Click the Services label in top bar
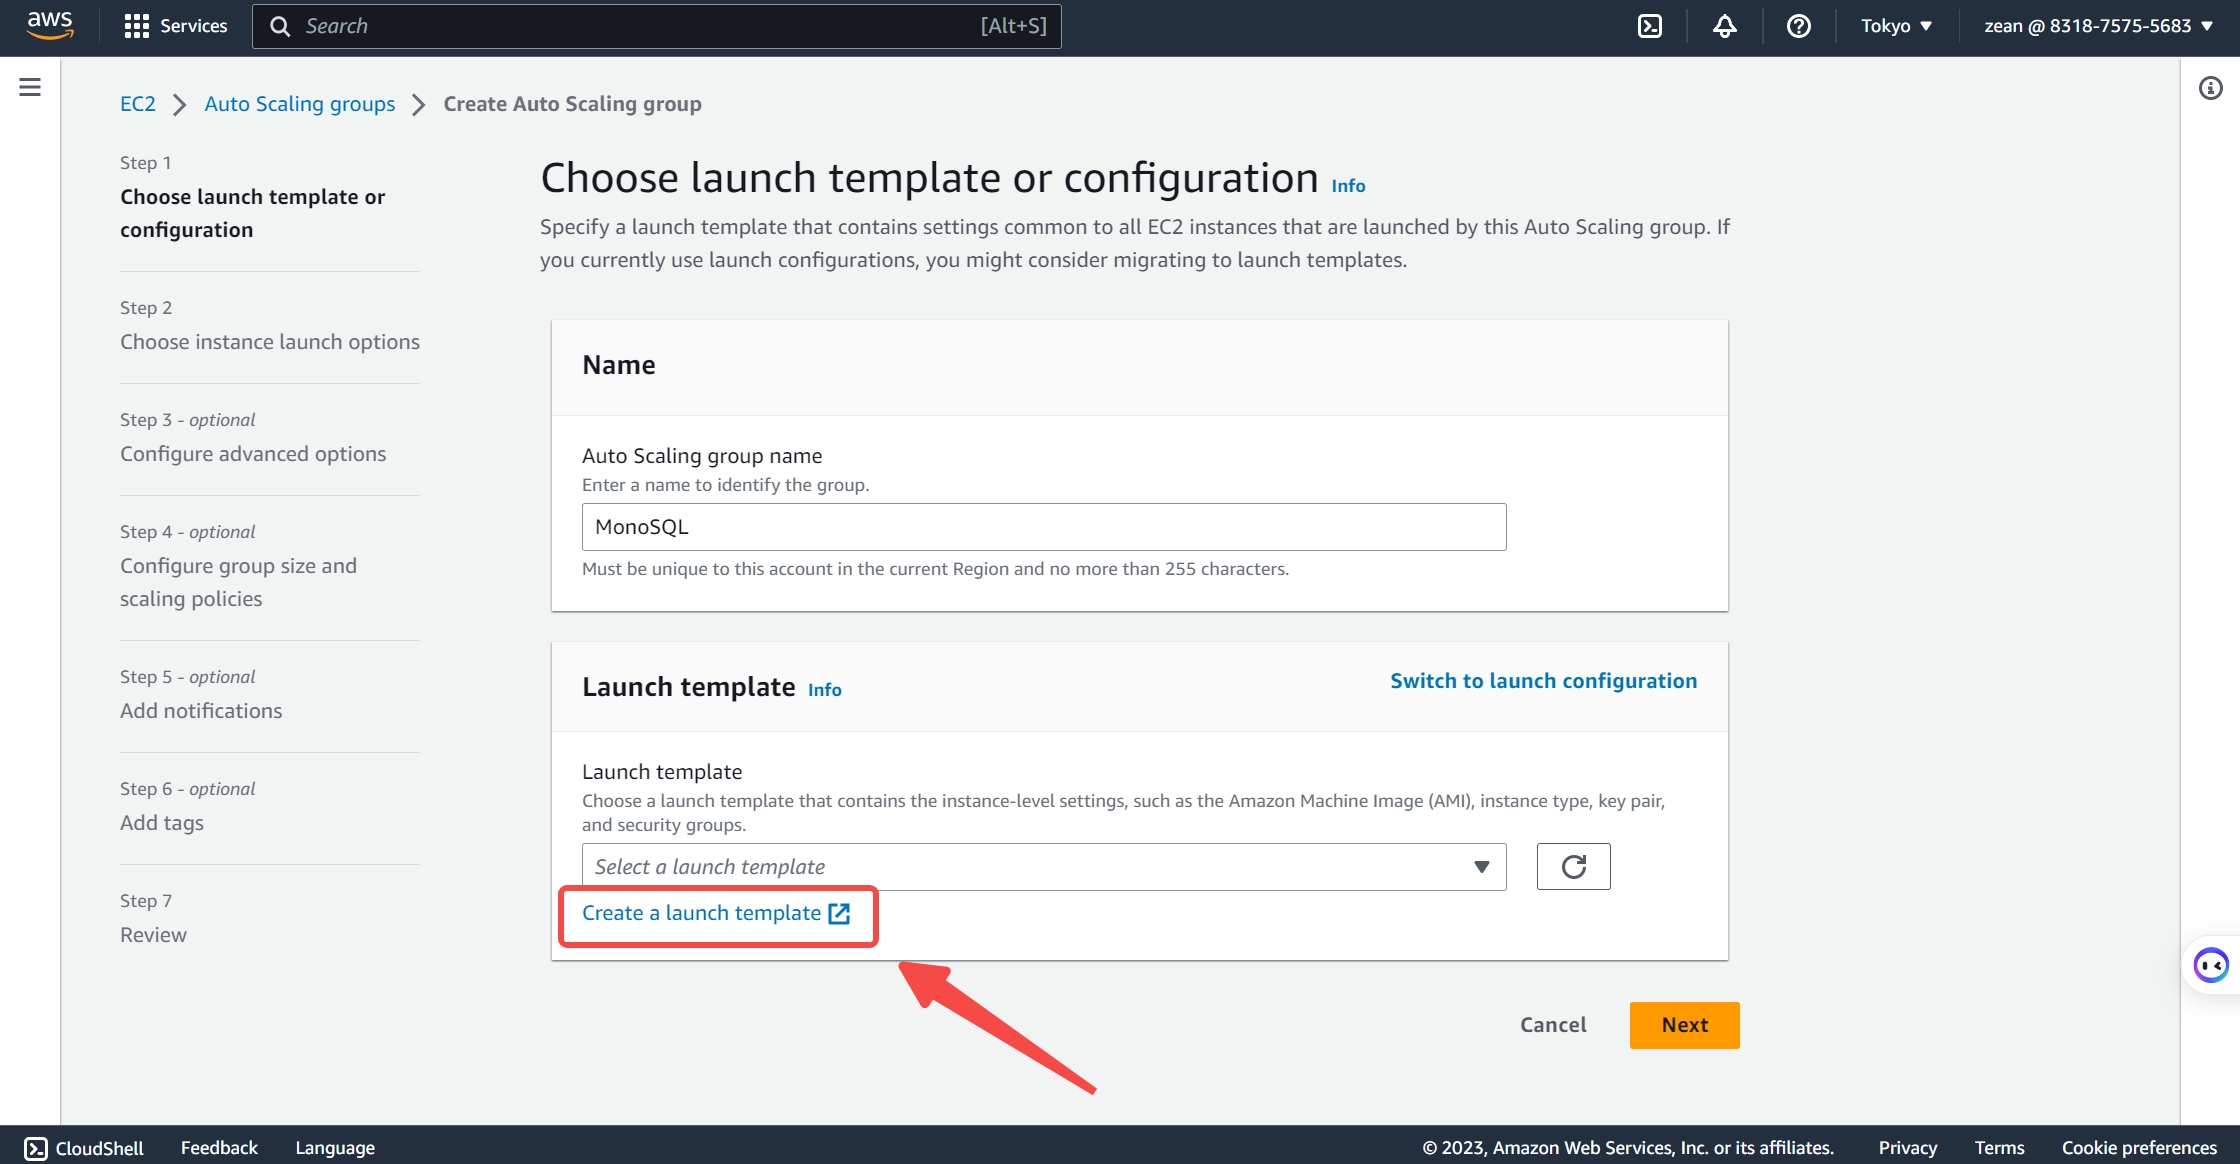The width and height of the screenshot is (2240, 1164). click(x=194, y=26)
